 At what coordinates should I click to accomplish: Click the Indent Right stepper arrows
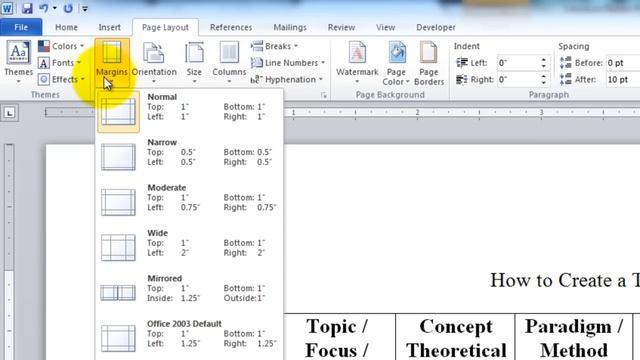pyautogui.click(x=544, y=80)
